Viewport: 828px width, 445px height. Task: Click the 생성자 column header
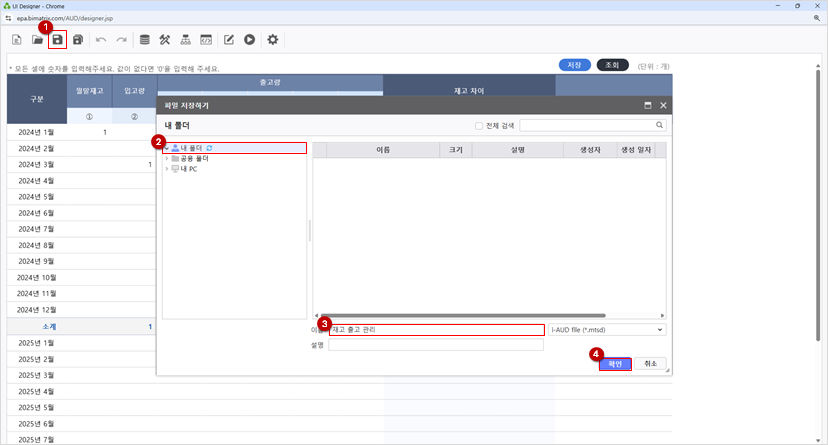(x=579, y=149)
